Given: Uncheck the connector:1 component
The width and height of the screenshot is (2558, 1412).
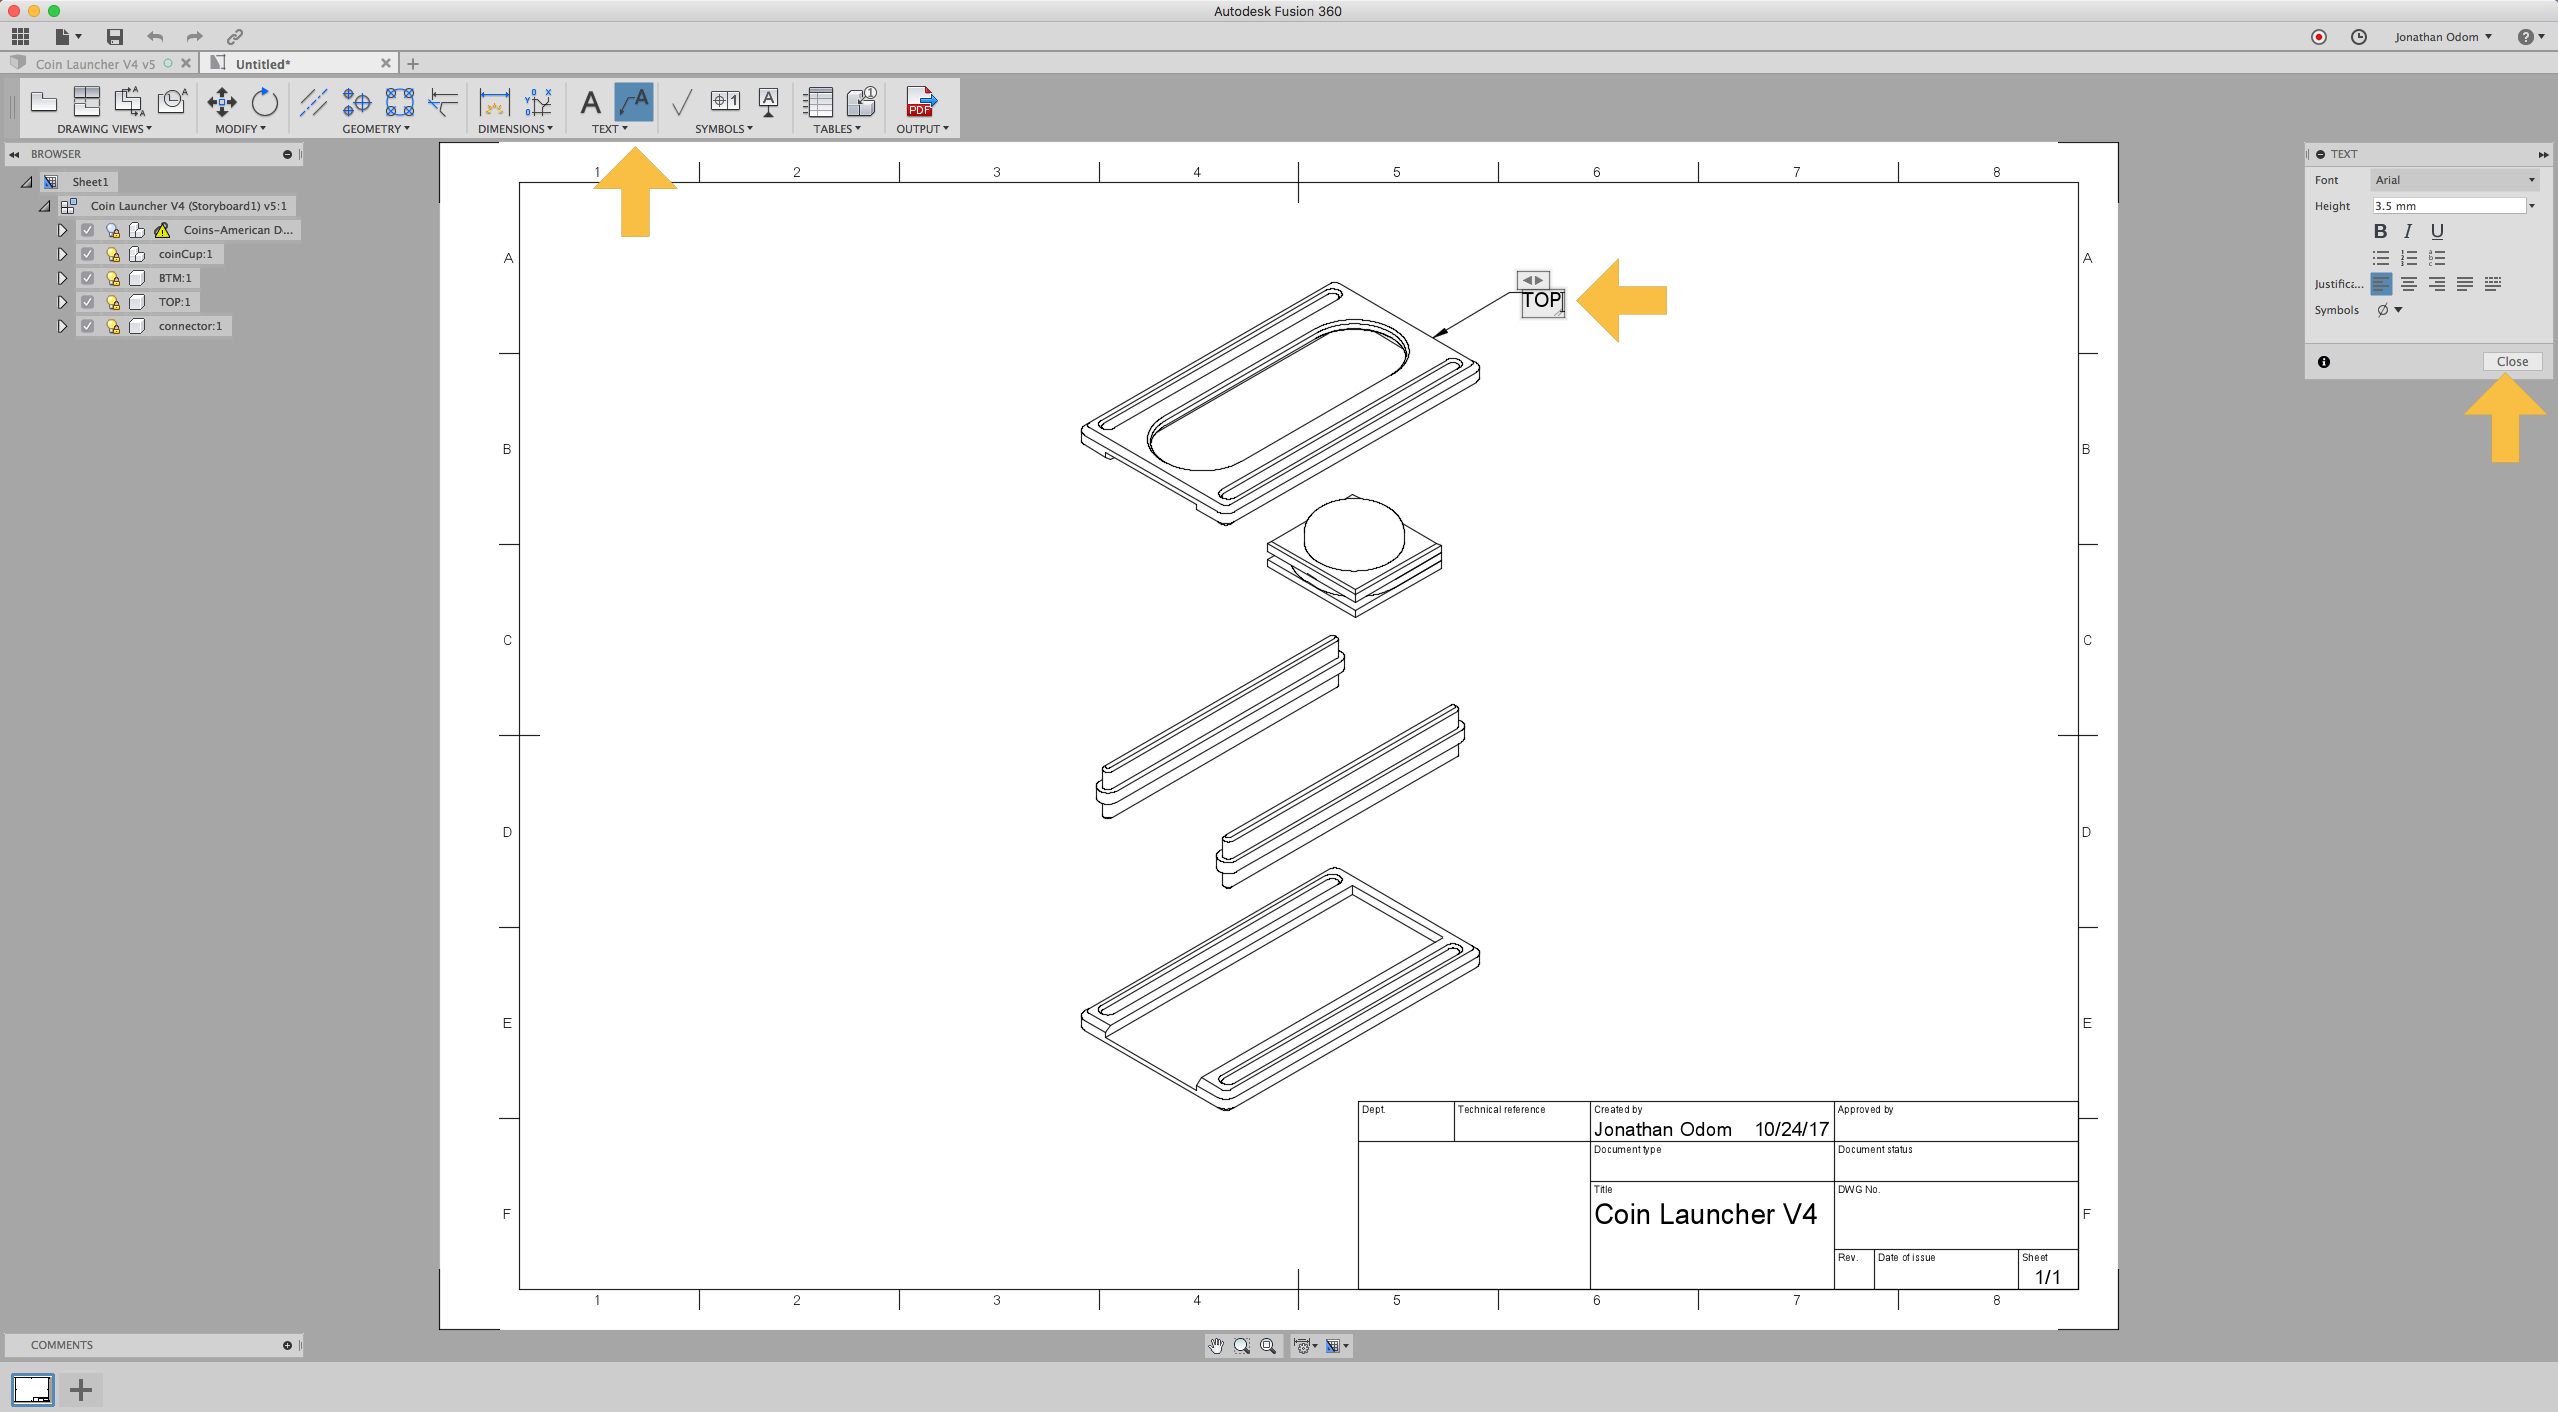Looking at the screenshot, I should coord(88,325).
